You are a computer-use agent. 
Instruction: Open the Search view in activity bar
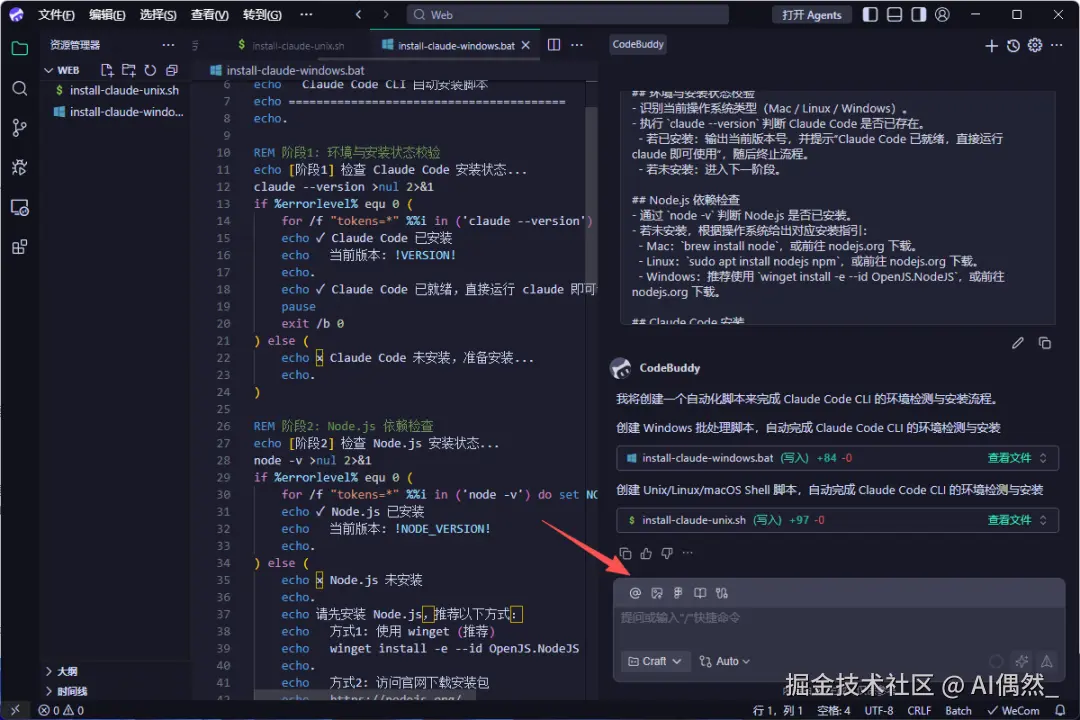tap(20, 88)
